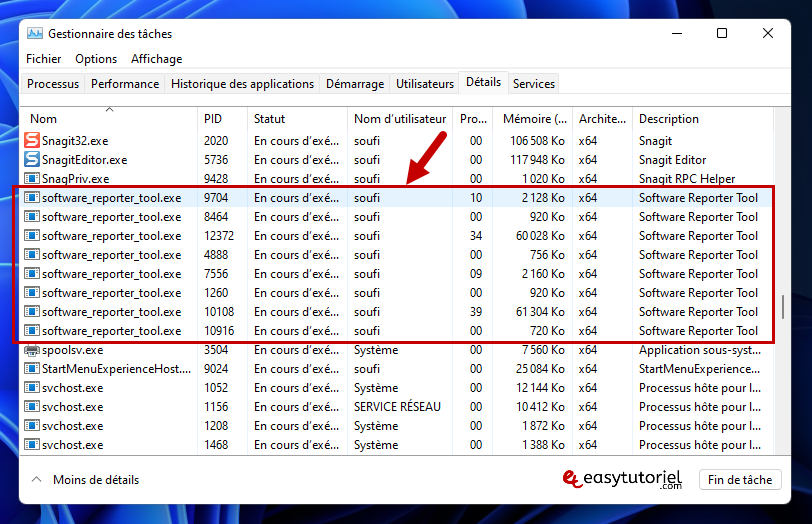Click icon of software_reporter_tool PID 12372

pos(32,236)
